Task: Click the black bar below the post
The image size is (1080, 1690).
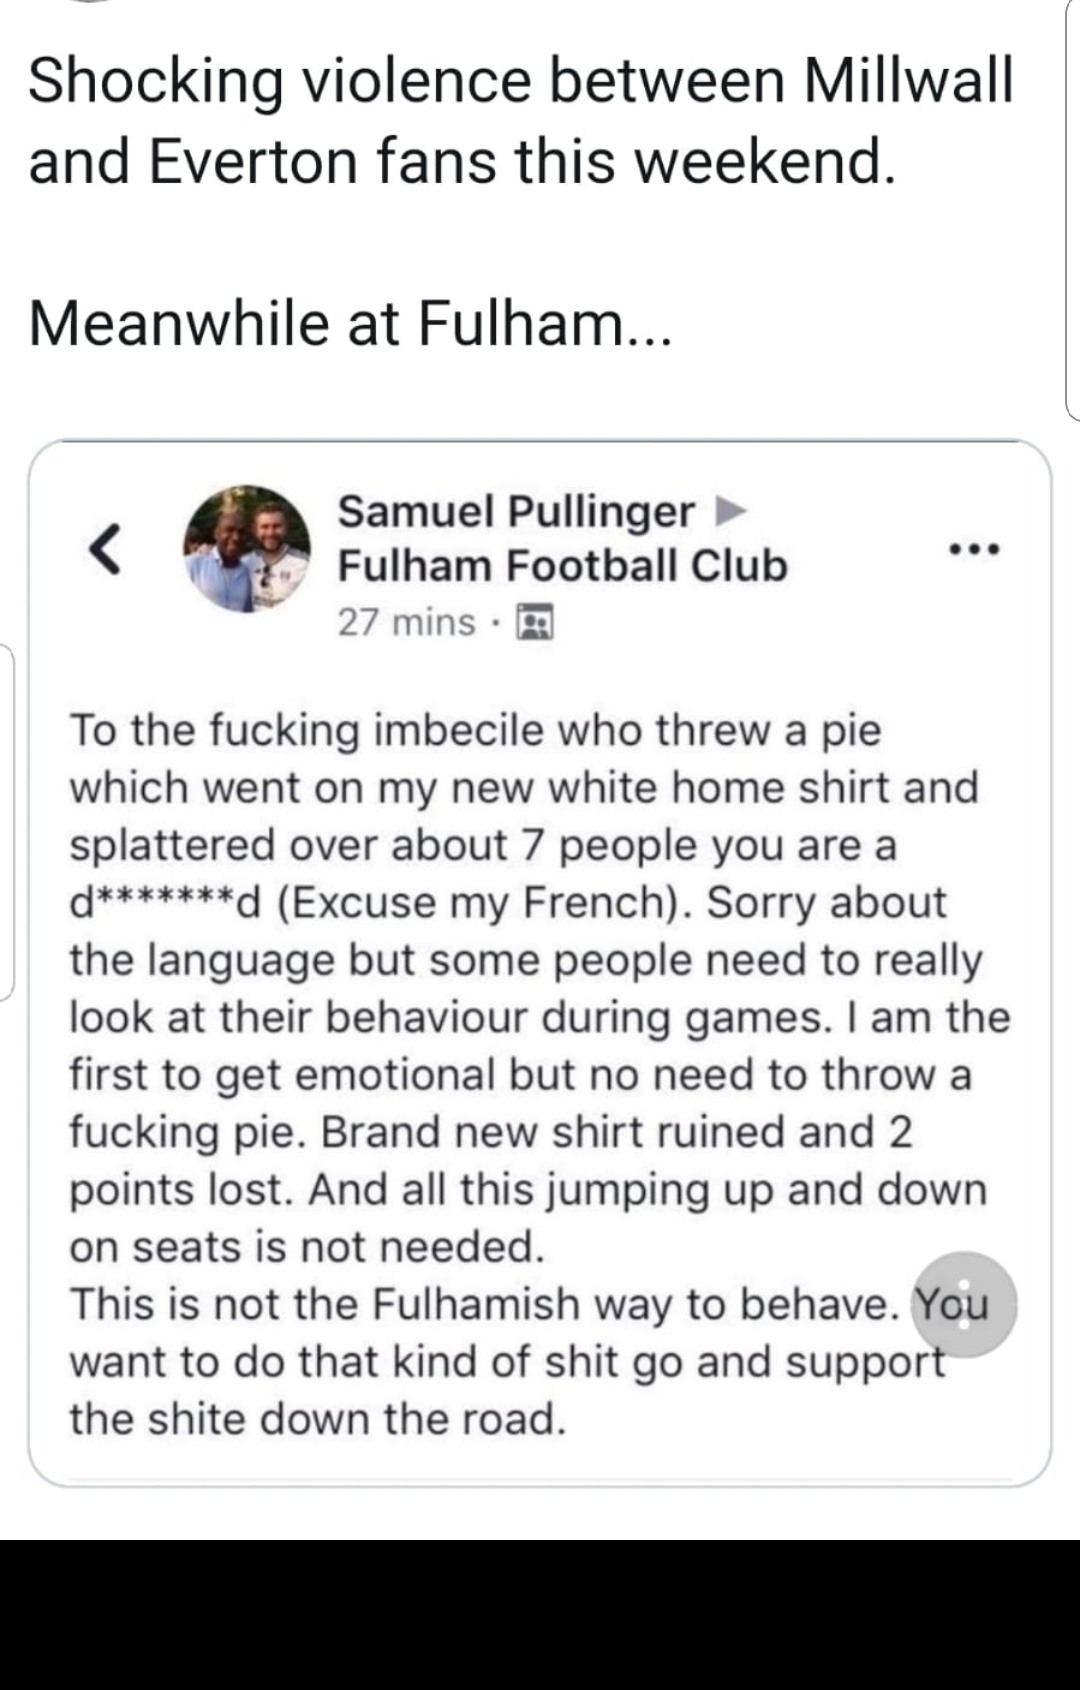Action: [540, 1614]
